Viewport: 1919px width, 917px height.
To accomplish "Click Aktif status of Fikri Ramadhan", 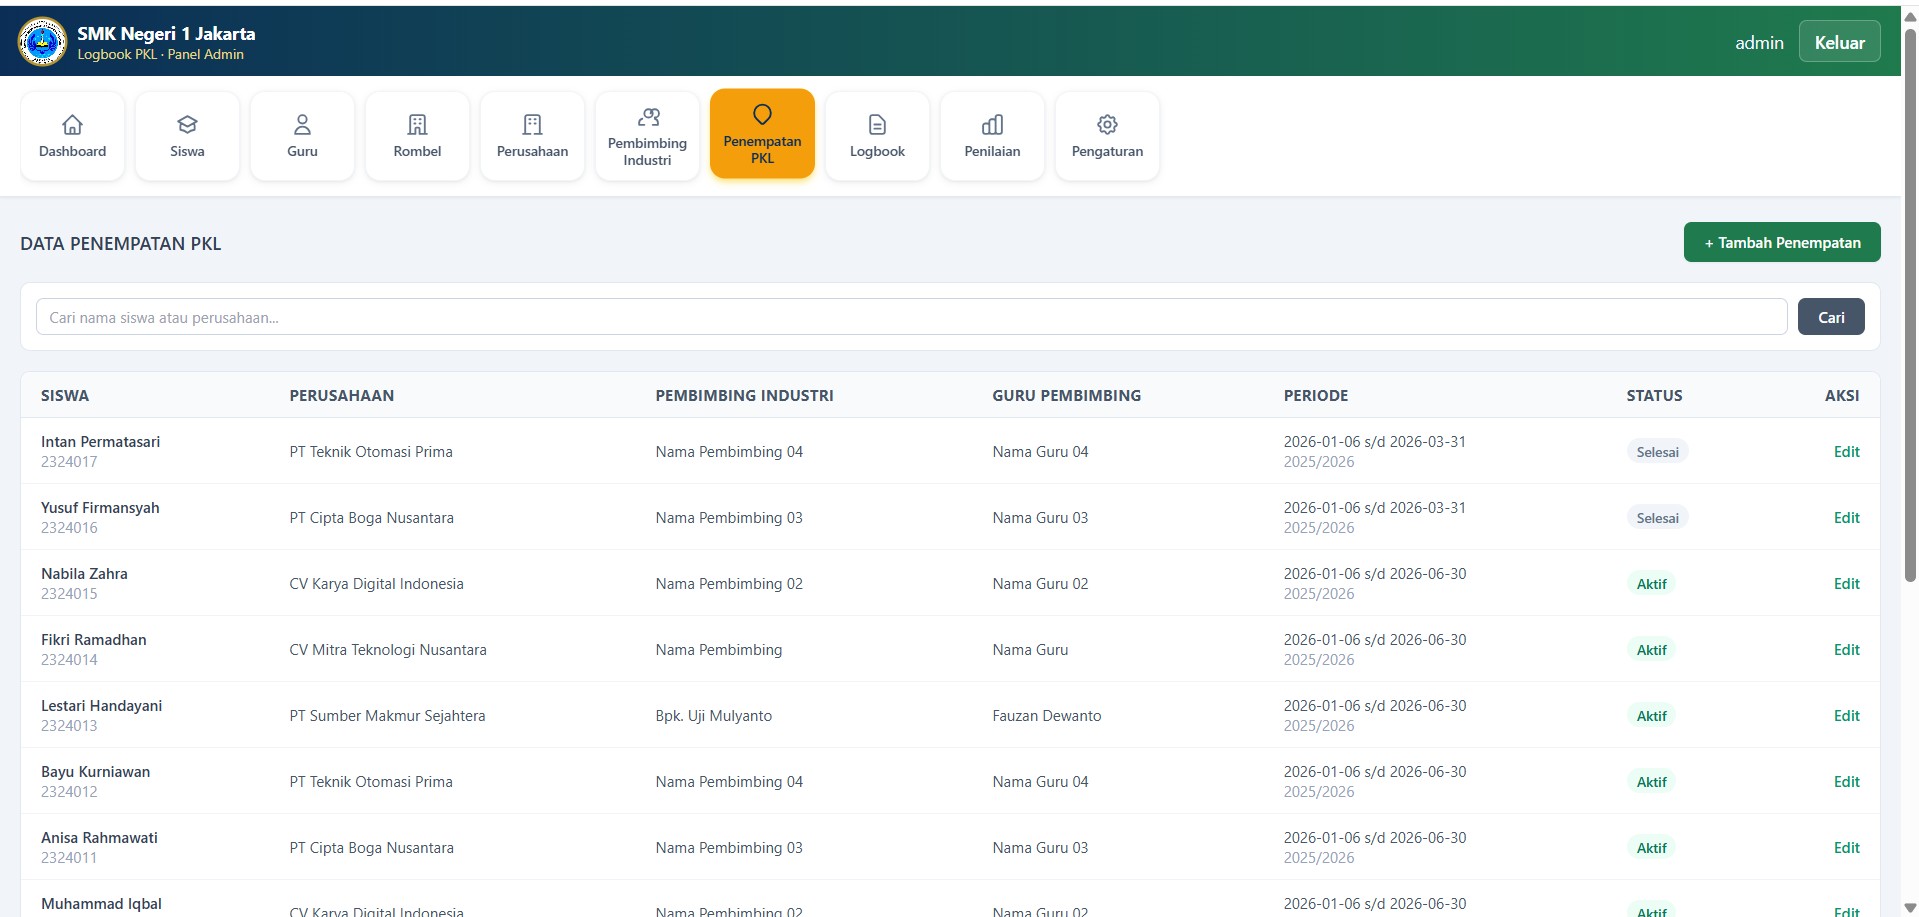I will (1651, 649).
